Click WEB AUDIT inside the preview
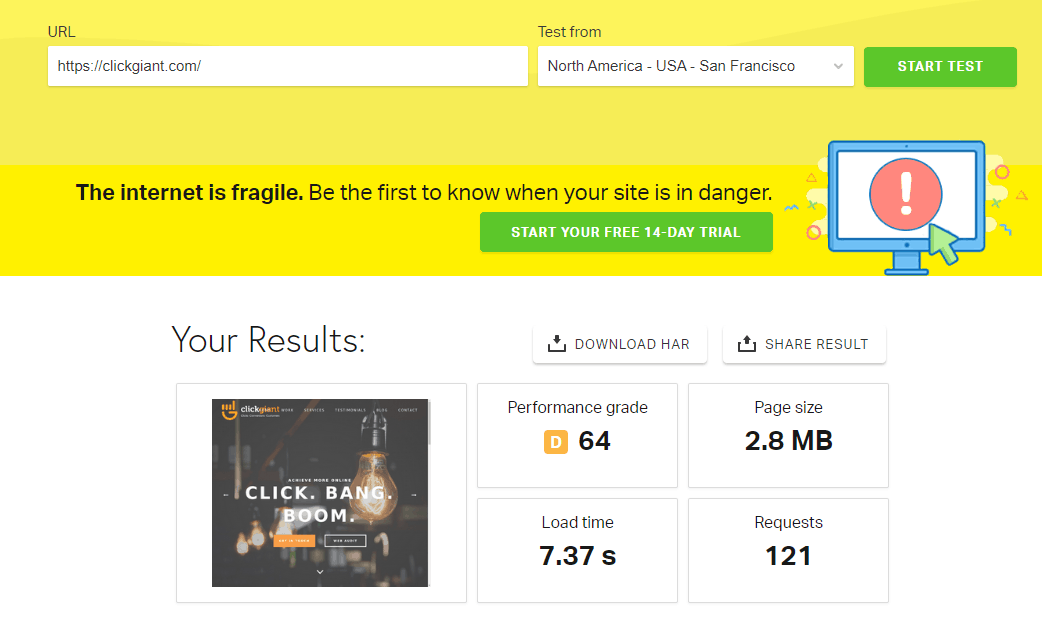This screenshot has width=1042, height=633. tap(346, 541)
